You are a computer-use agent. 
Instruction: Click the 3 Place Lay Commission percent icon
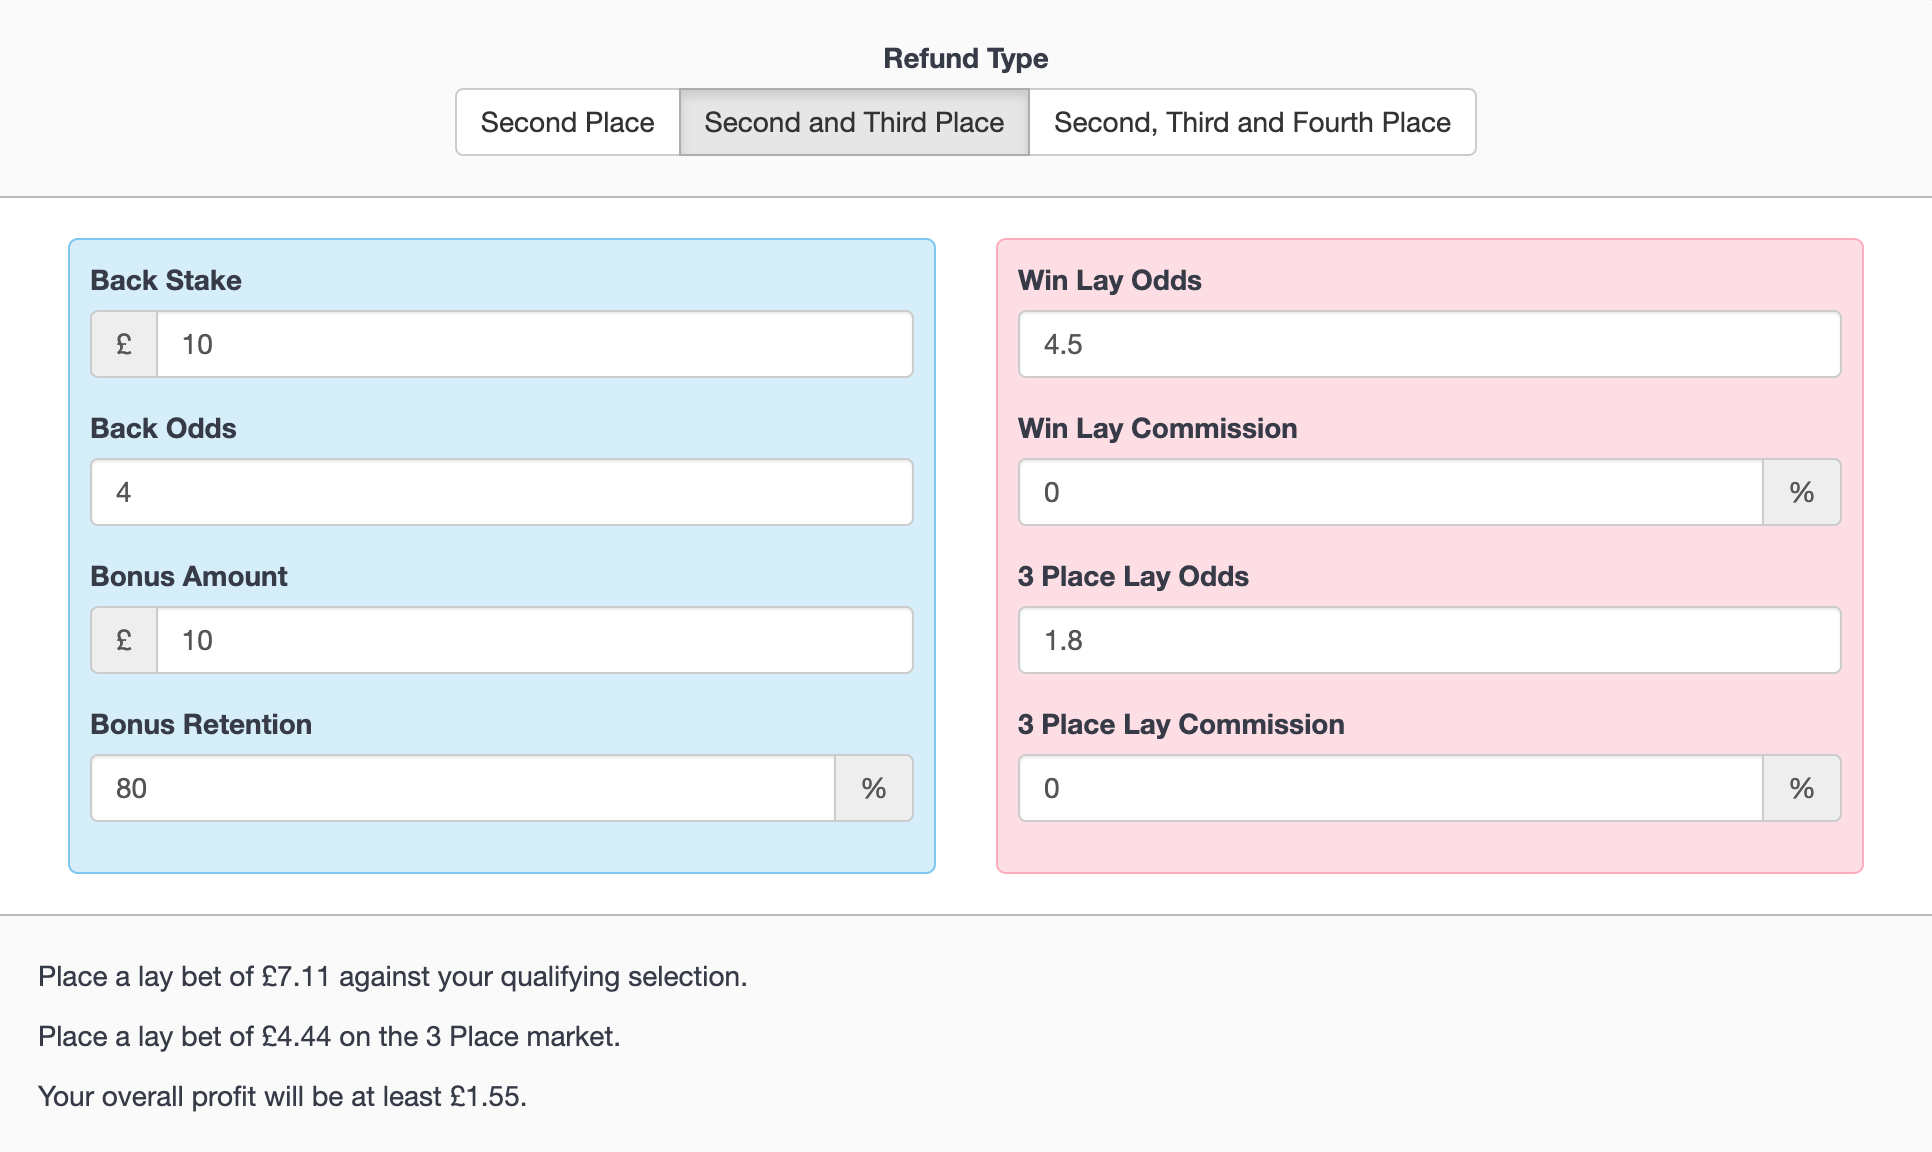coord(1802,787)
